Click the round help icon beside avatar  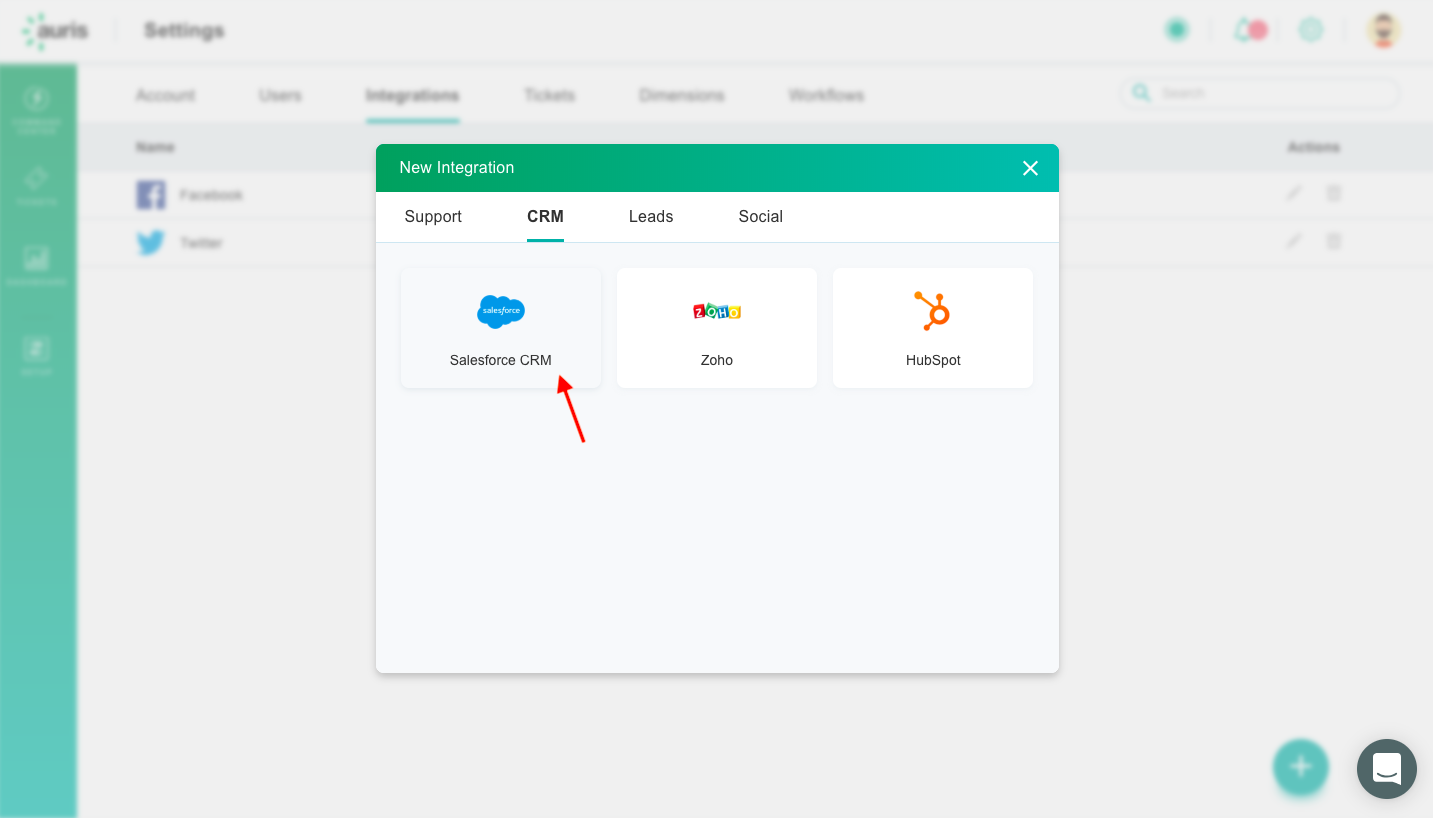click(x=1311, y=30)
